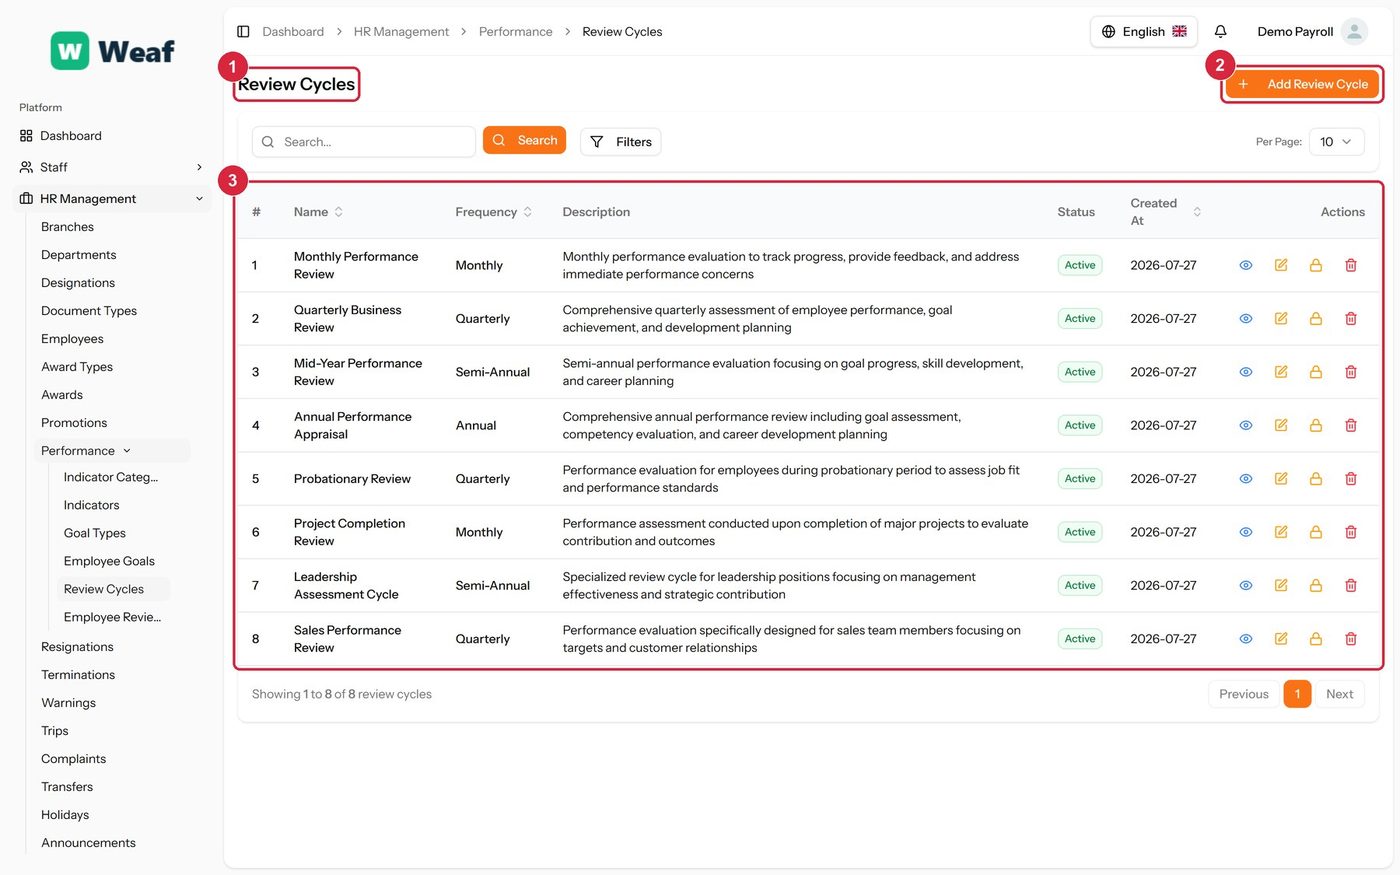Sort table by Name column

pos(318,212)
